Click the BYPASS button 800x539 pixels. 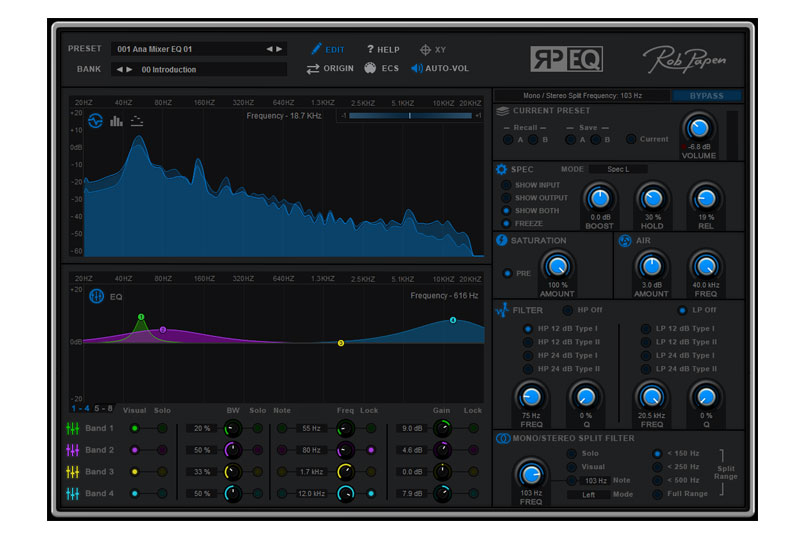713,96
